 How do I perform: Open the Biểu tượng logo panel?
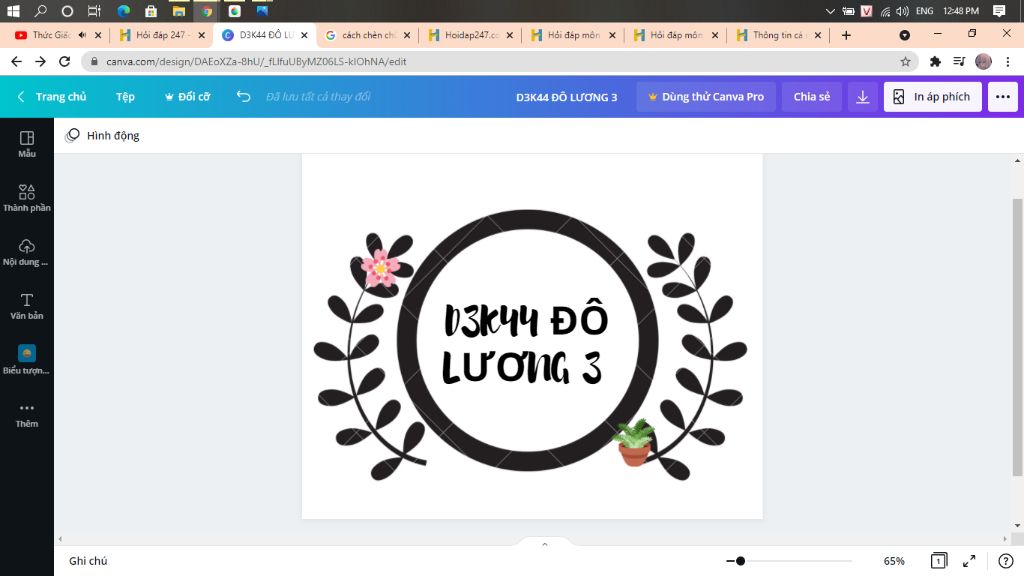pyautogui.click(x=27, y=360)
